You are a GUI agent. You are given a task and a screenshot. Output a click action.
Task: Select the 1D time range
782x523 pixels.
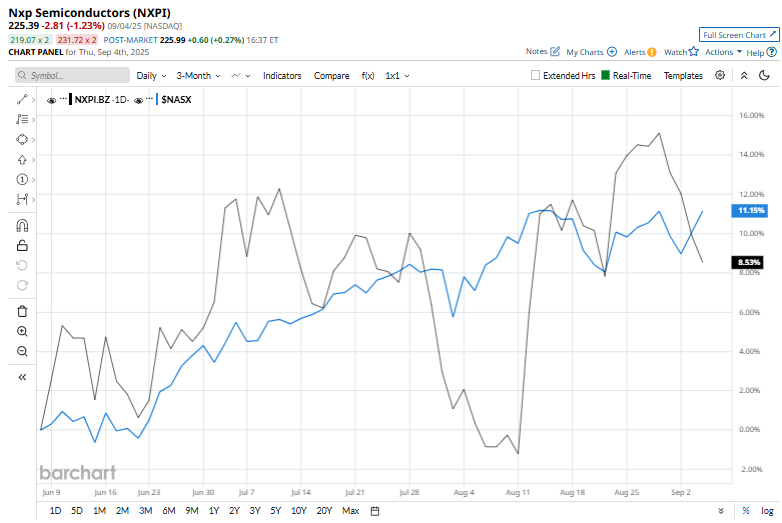[55, 511]
